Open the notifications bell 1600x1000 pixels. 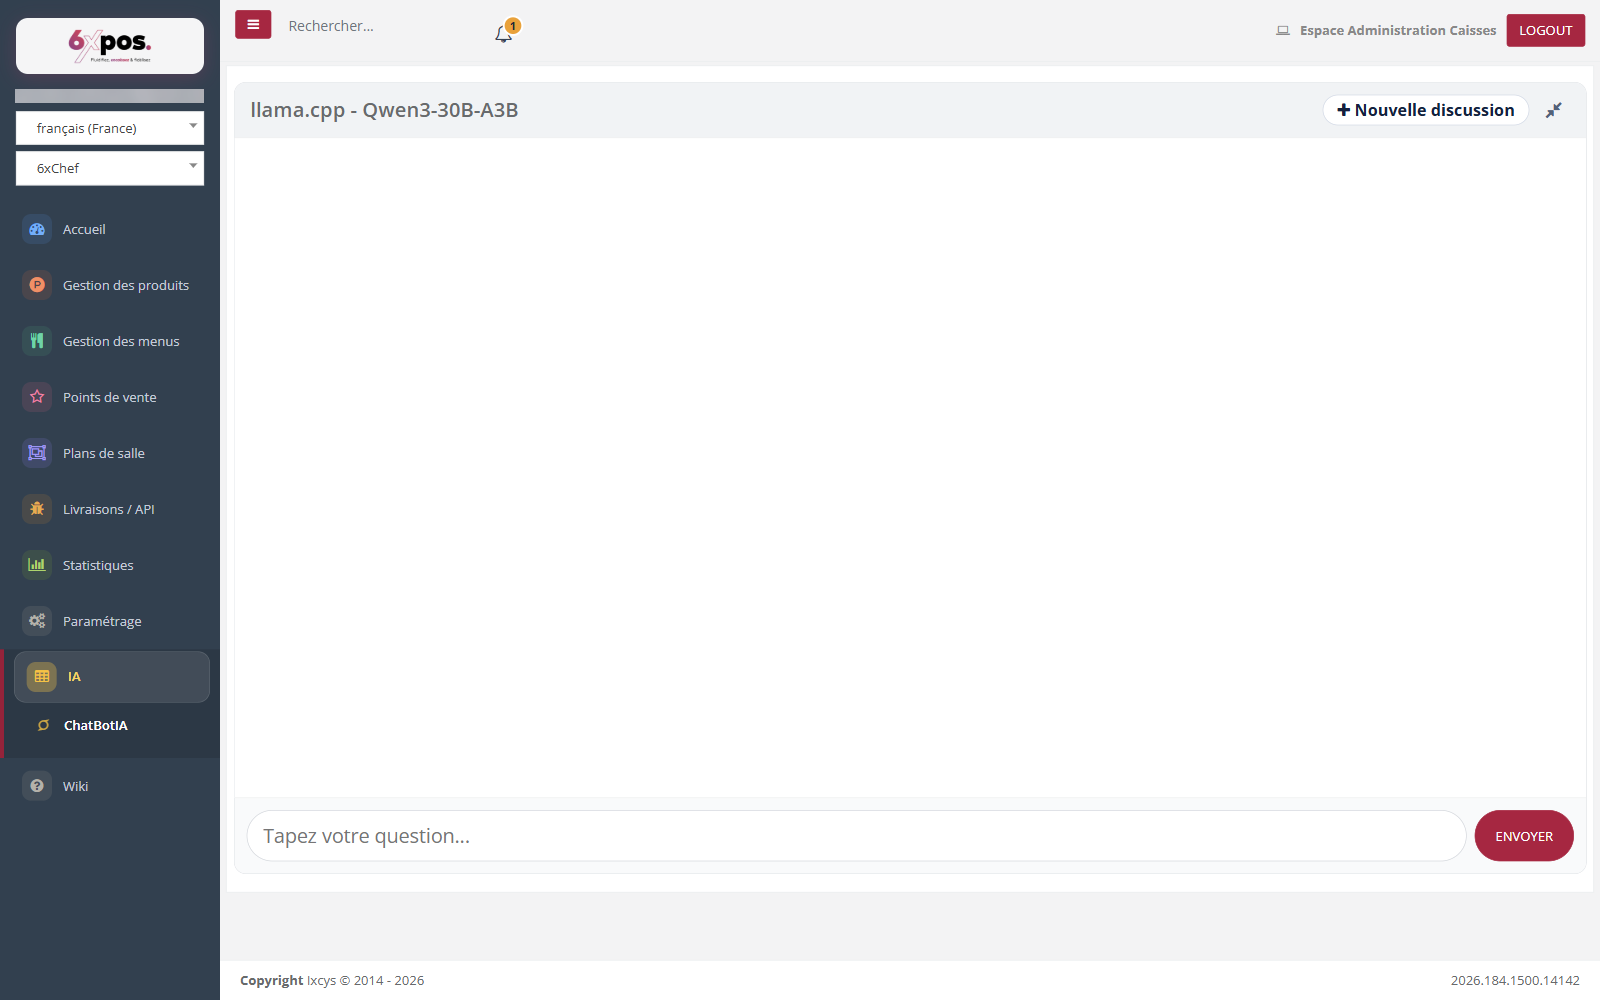click(503, 34)
